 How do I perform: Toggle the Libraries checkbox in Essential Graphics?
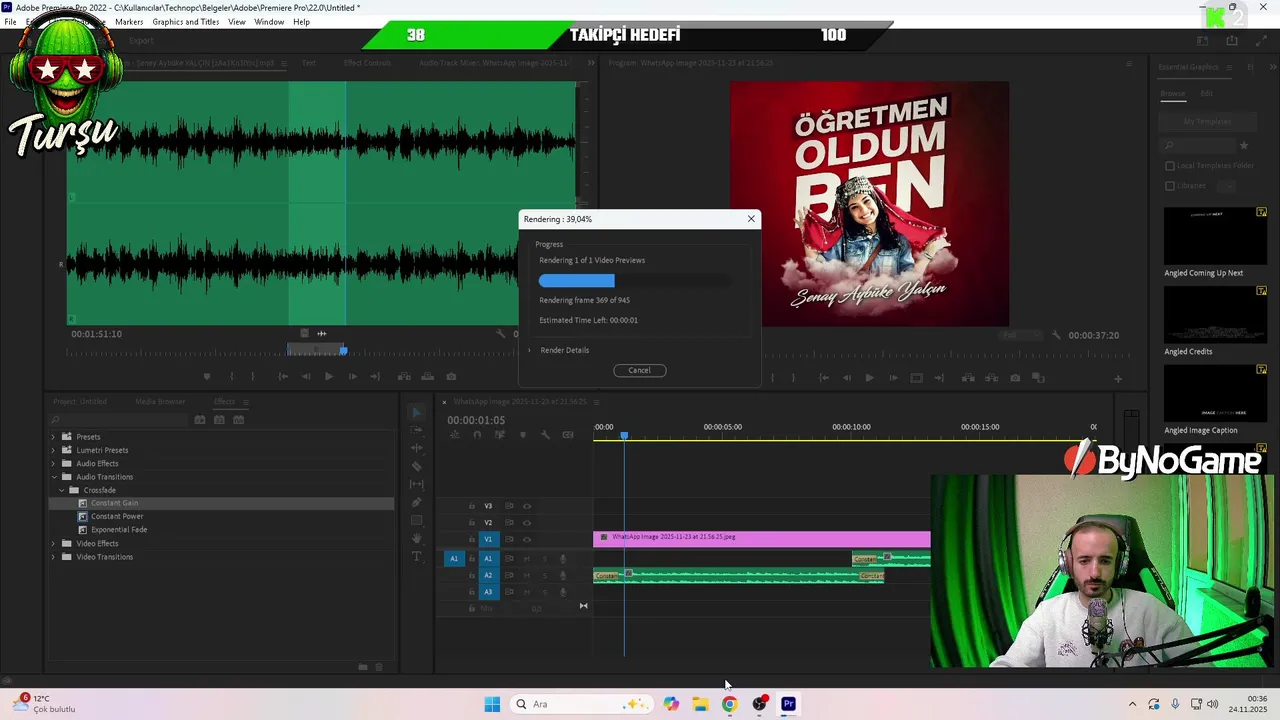1170,186
